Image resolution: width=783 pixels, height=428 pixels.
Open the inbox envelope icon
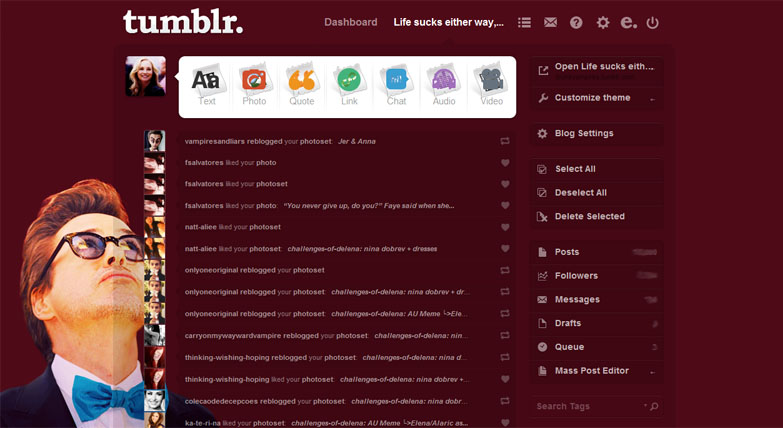[x=550, y=22]
